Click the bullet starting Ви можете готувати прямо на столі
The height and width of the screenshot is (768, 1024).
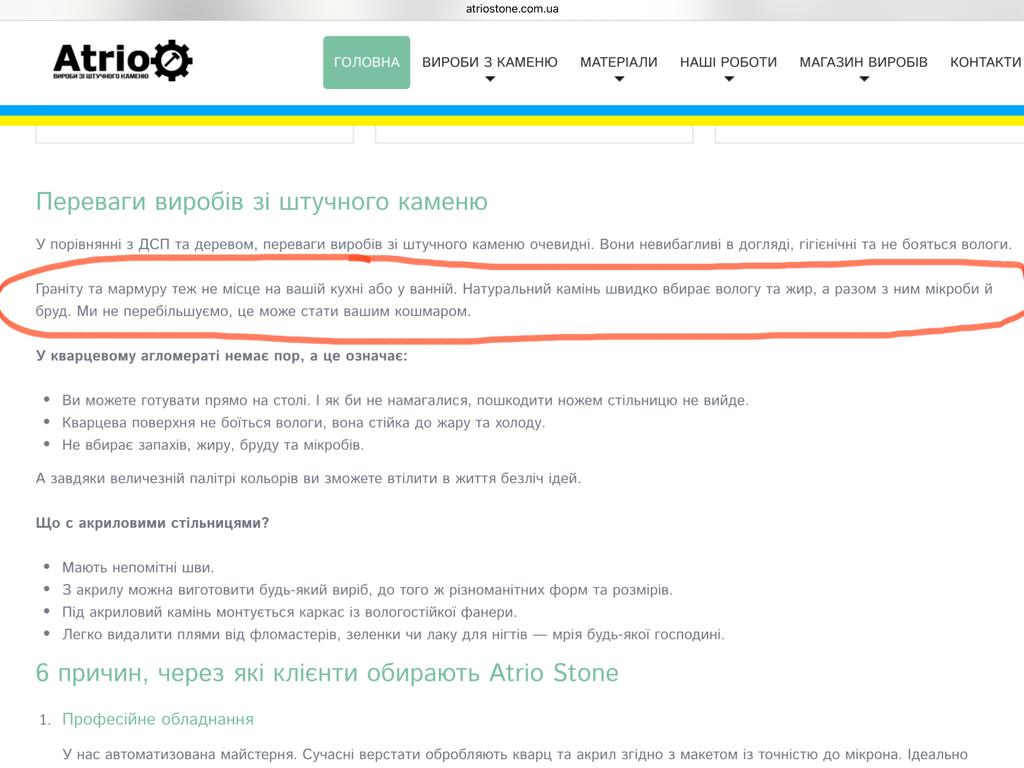405,400
